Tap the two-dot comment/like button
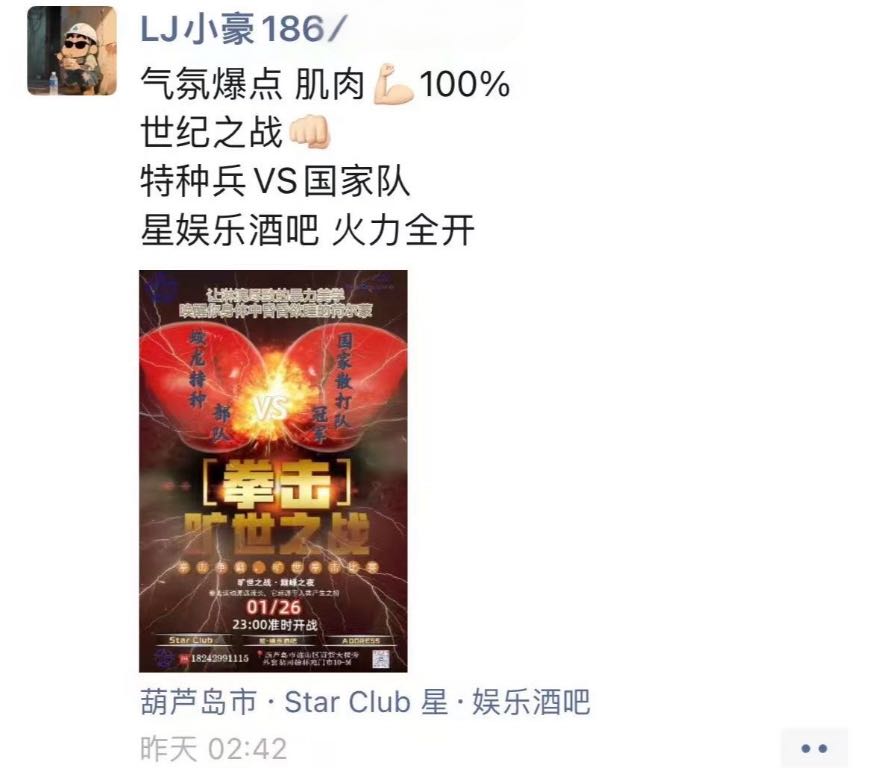This screenshot has height=768, width=879. point(814,748)
